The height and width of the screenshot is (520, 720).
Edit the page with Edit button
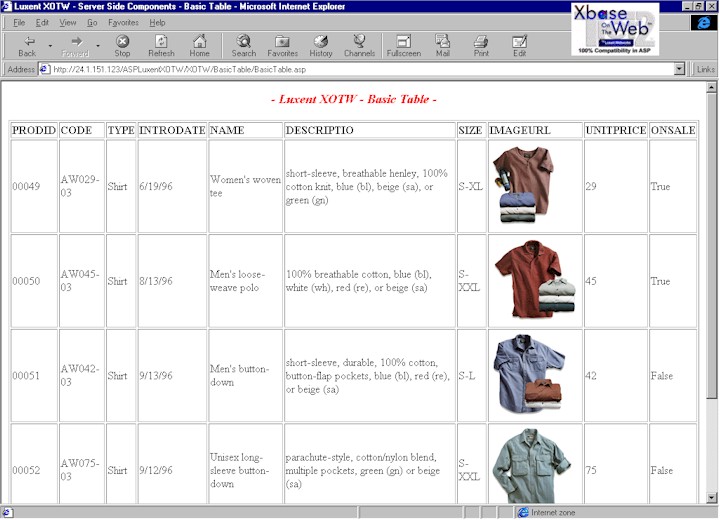point(519,46)
